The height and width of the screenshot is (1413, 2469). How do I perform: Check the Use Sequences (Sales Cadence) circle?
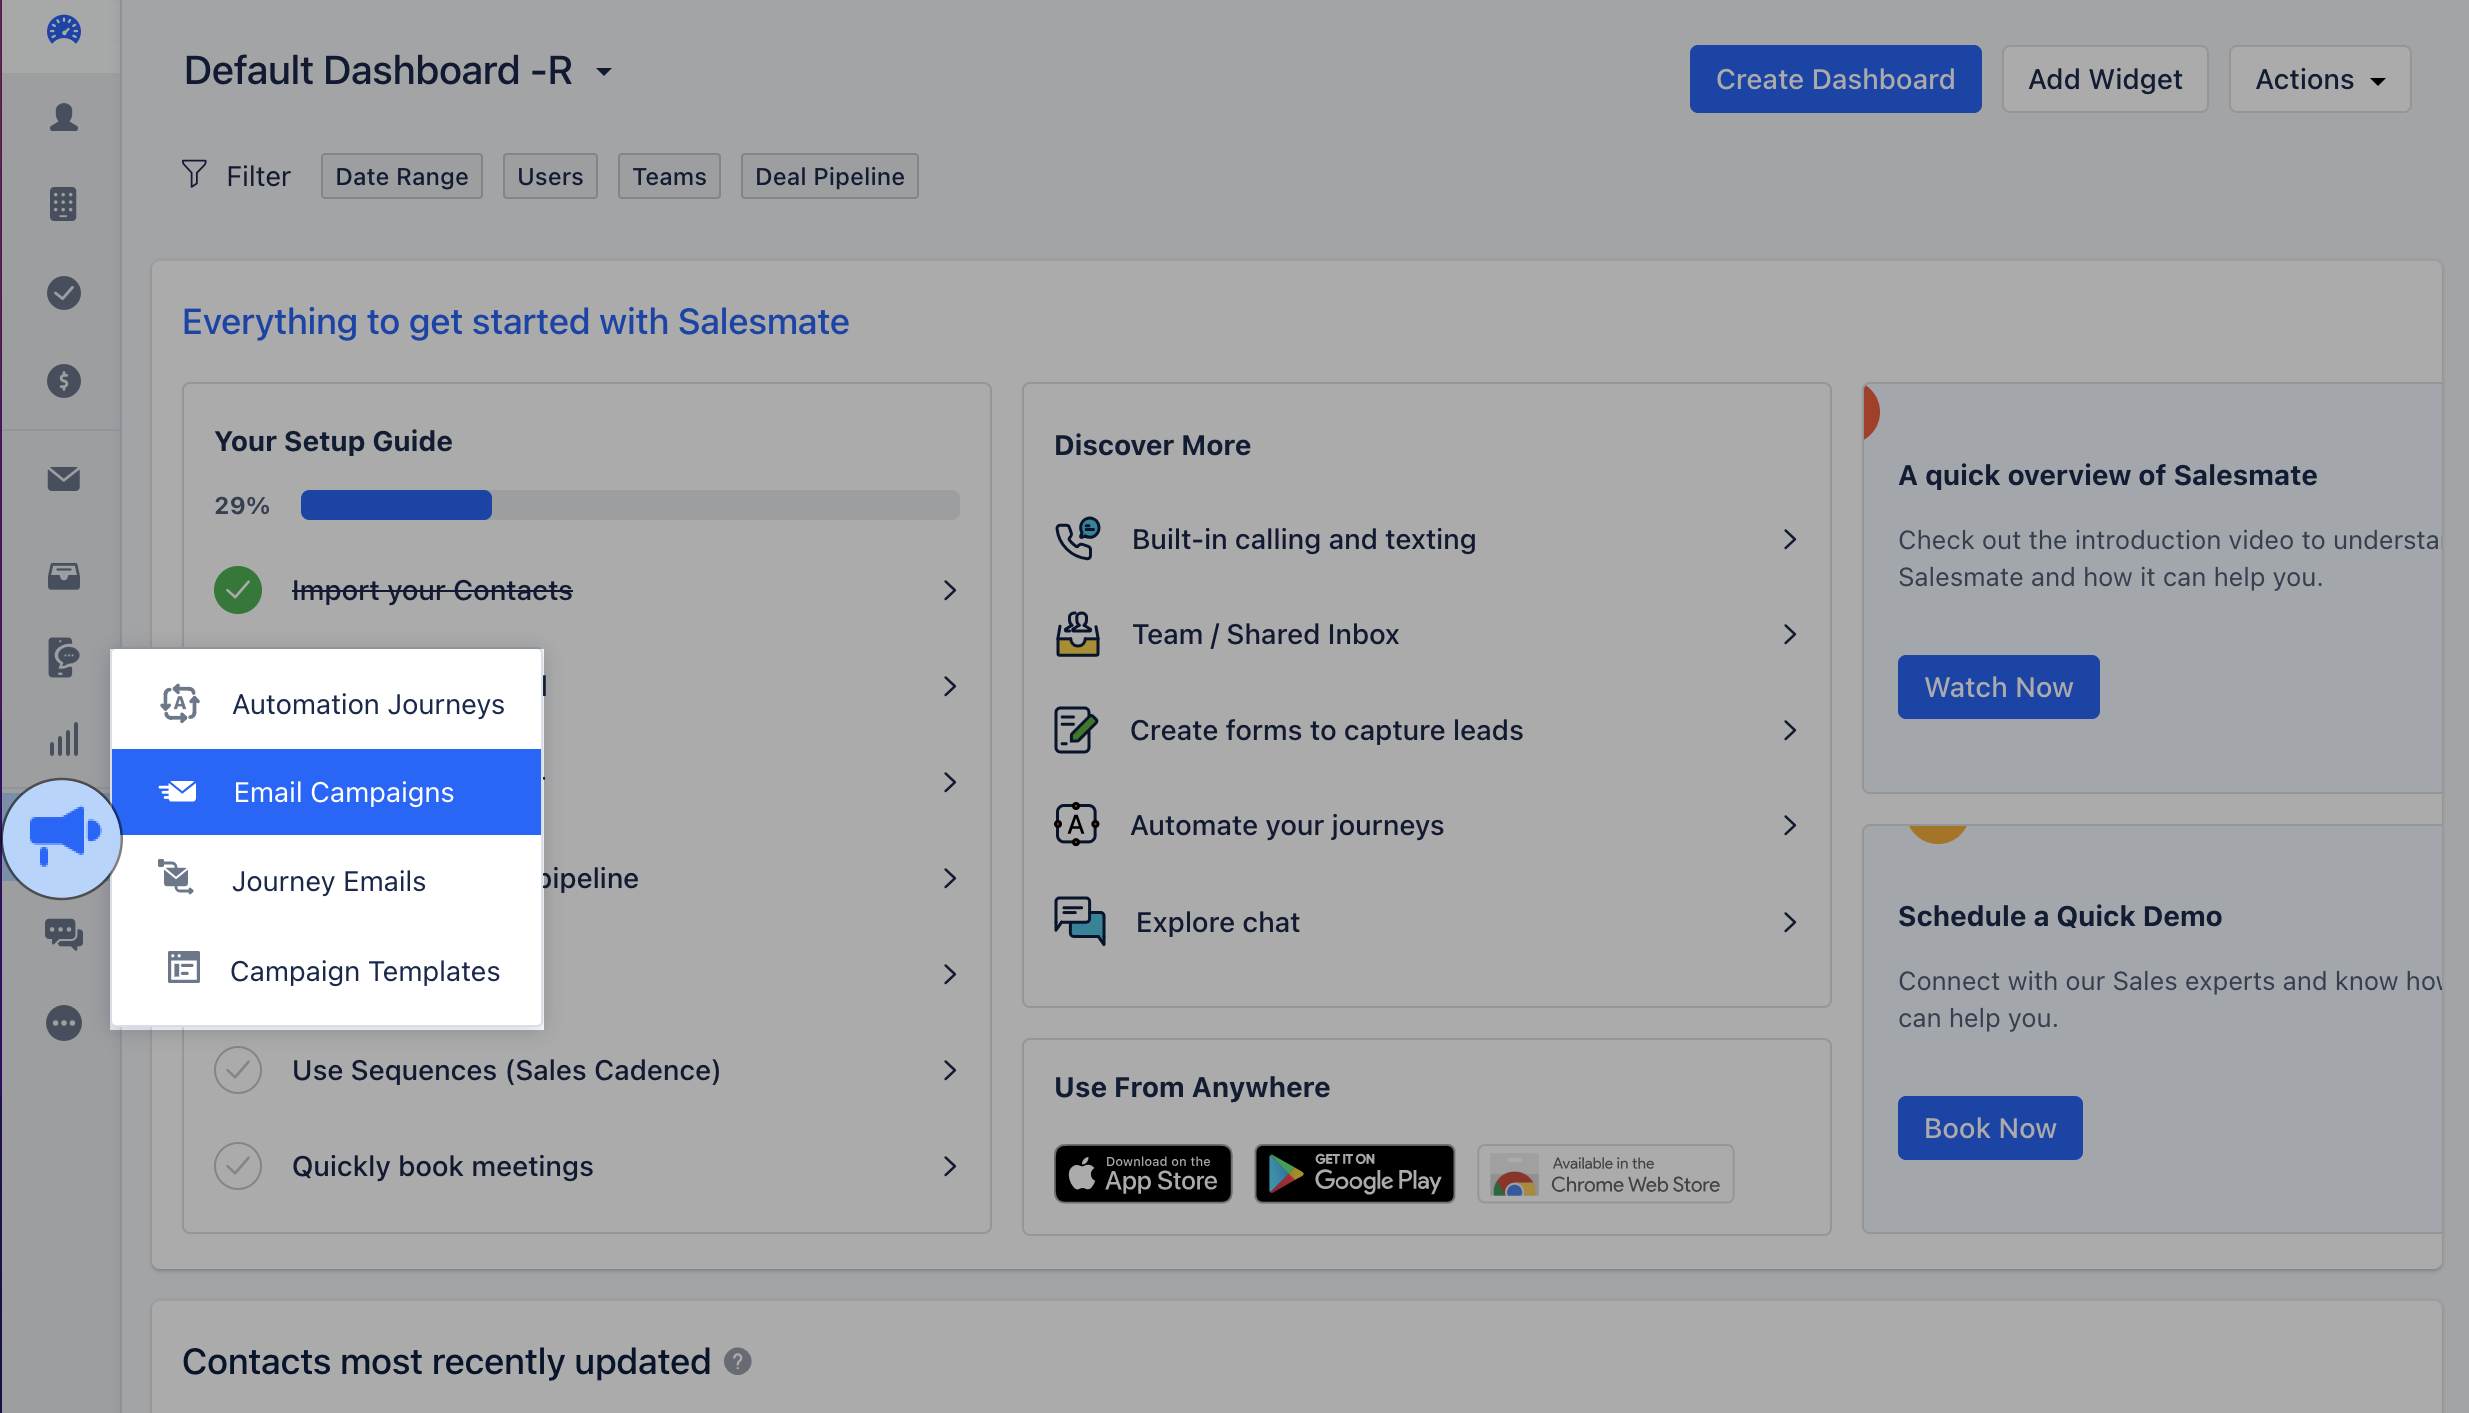point(238,1070)
